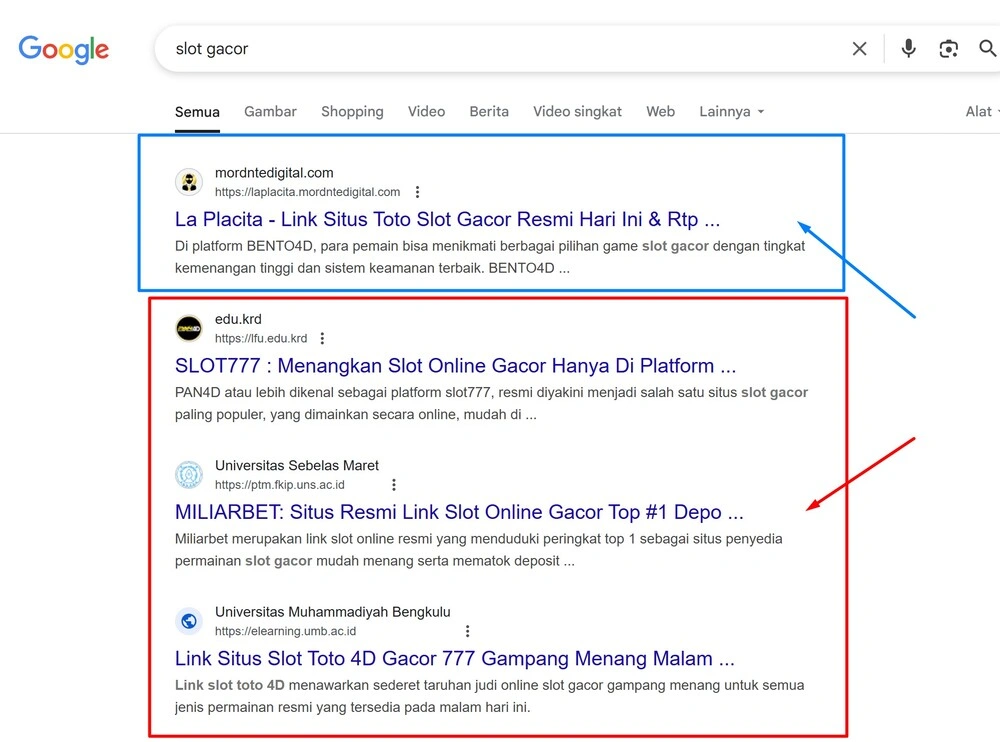Click edu.krd site favicon

pyautogui.click(x=189, y=329)
